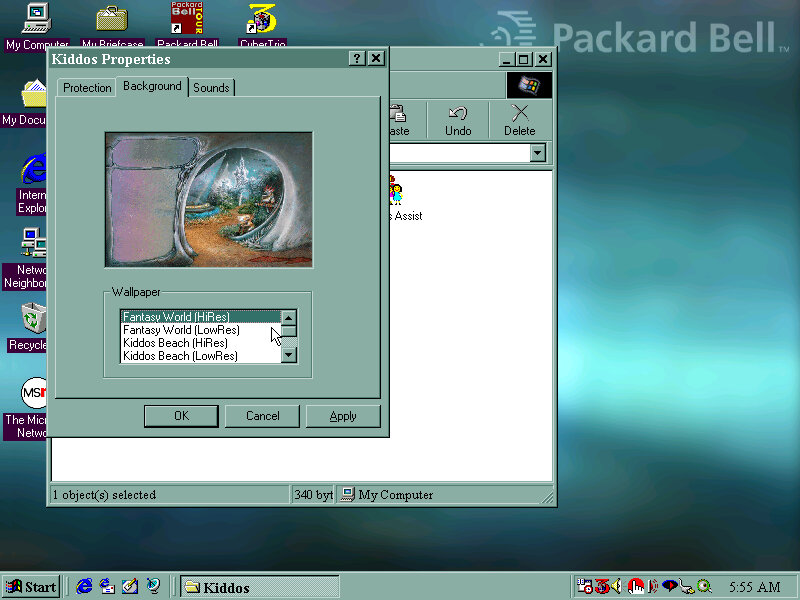Launch the Packard Bell Tour shortcut
The image size is (800, 600).
point(187,20)
